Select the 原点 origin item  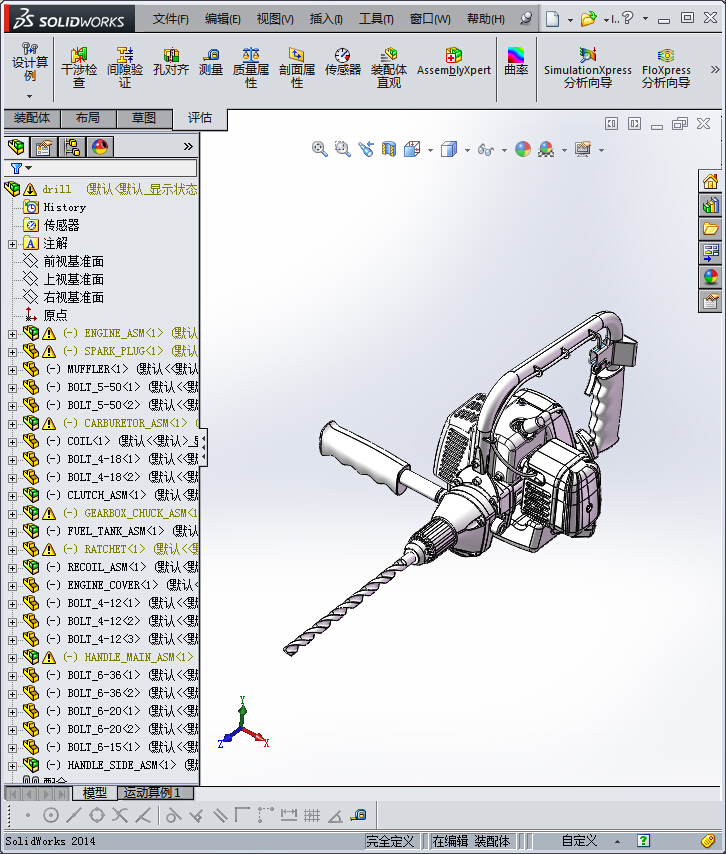coord(55,315)
